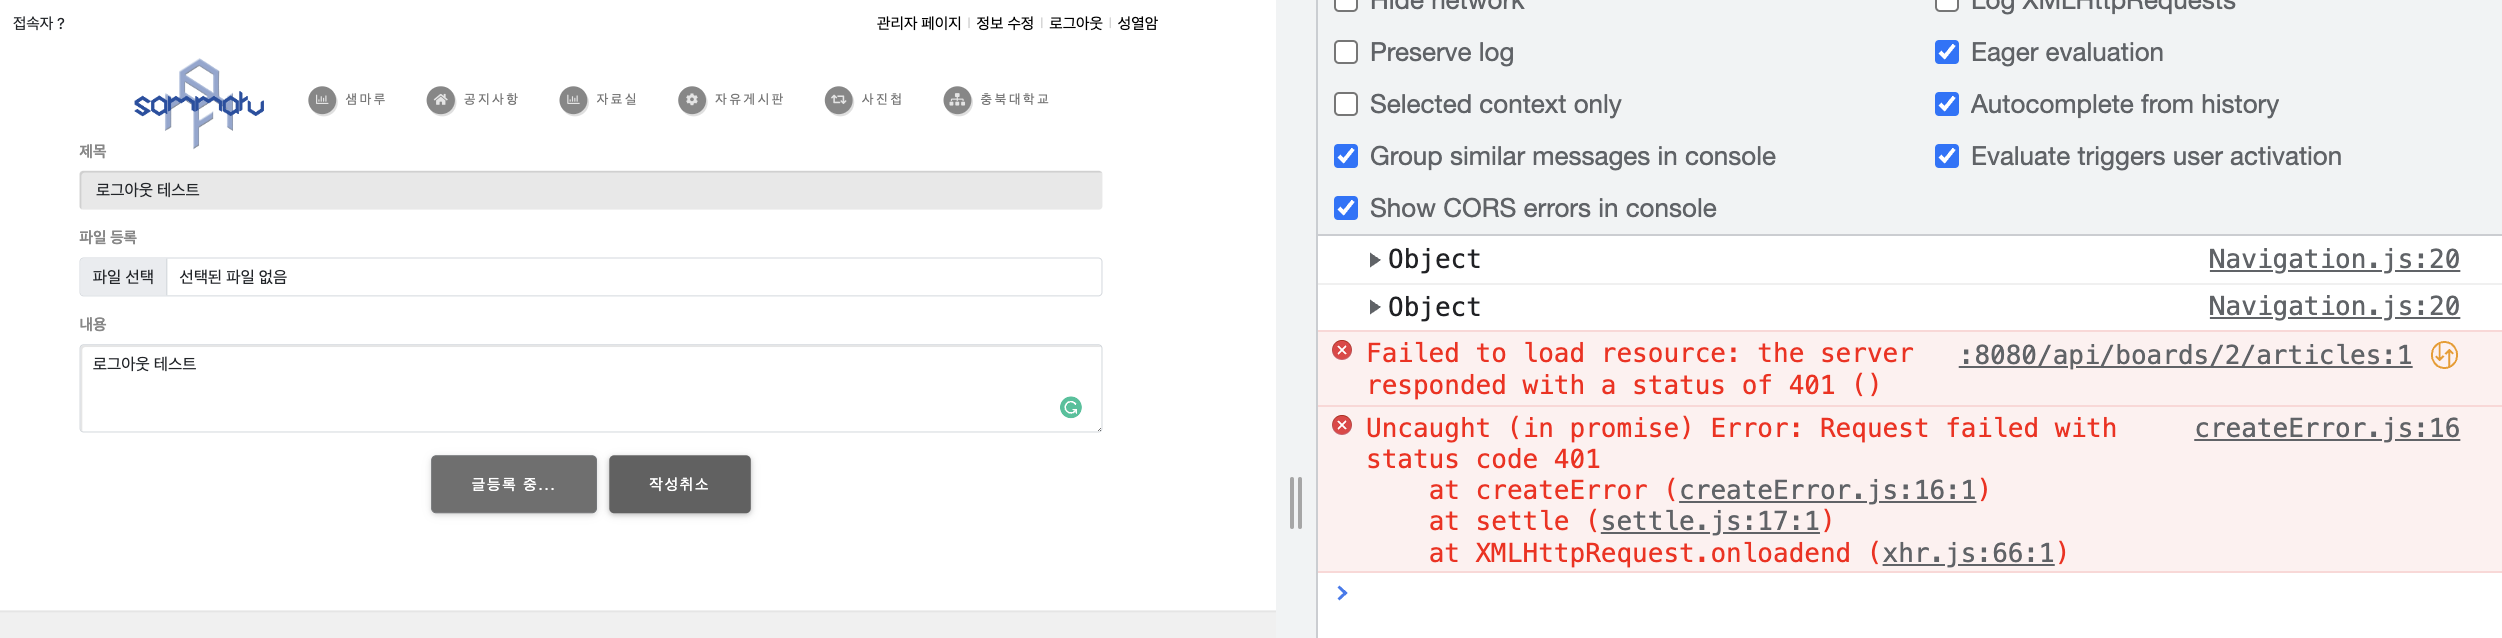The width and height of the screenshot is (2502, 638).
Task: Open the second Navigation.js:20 source link
Action: 2334,307
